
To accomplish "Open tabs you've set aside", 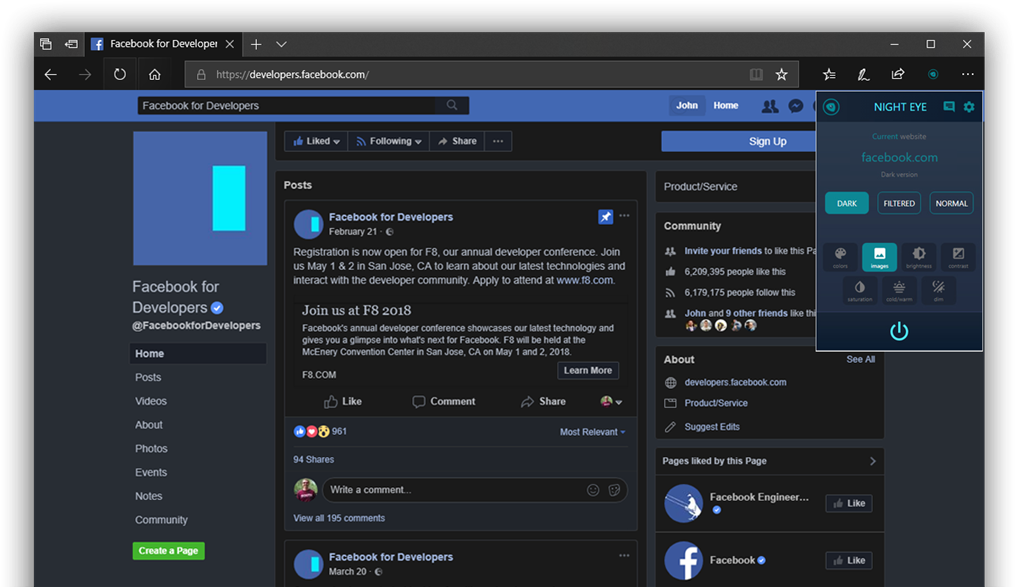I will click(x=45, y=44).
